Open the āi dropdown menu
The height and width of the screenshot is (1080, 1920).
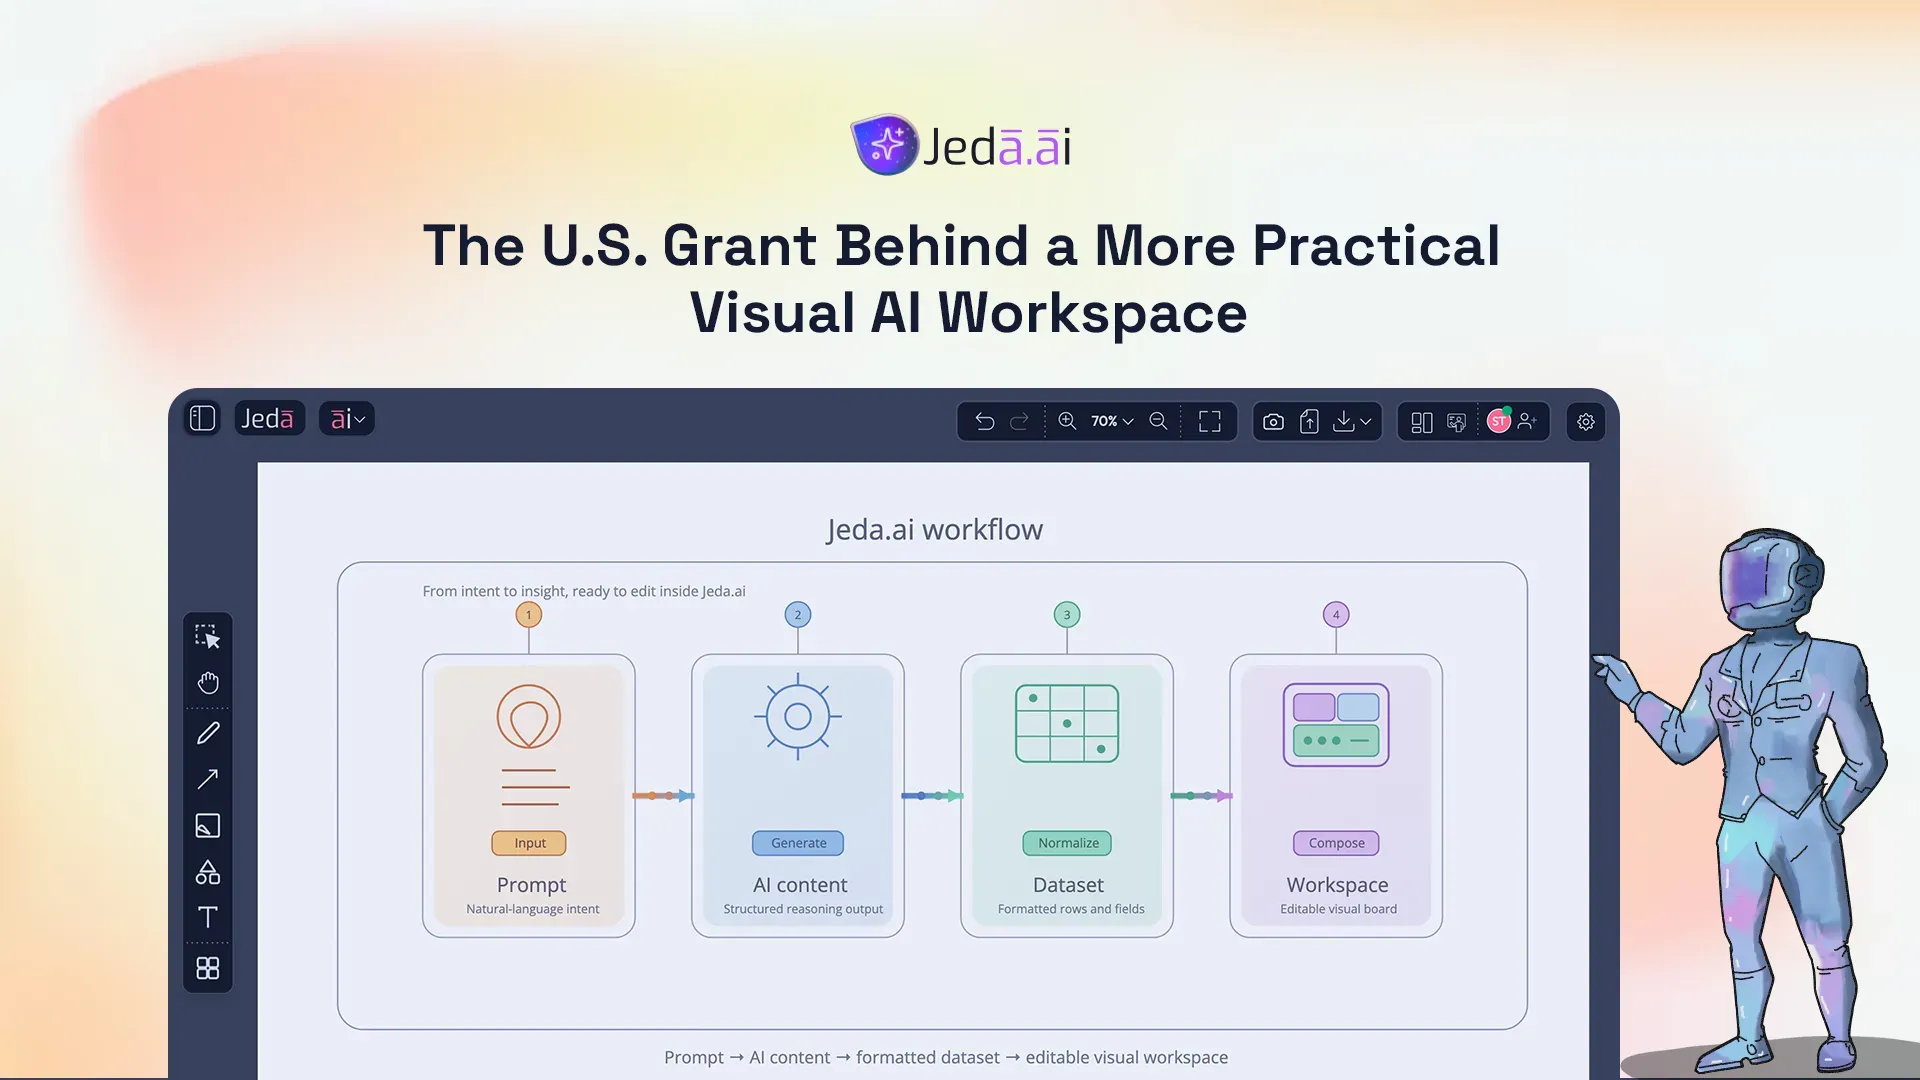tap(347, 418)
